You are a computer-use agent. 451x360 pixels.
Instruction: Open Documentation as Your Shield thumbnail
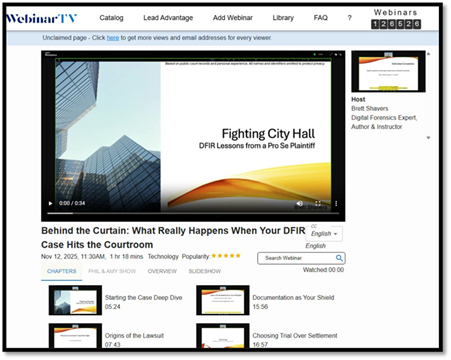pos(223,300)
